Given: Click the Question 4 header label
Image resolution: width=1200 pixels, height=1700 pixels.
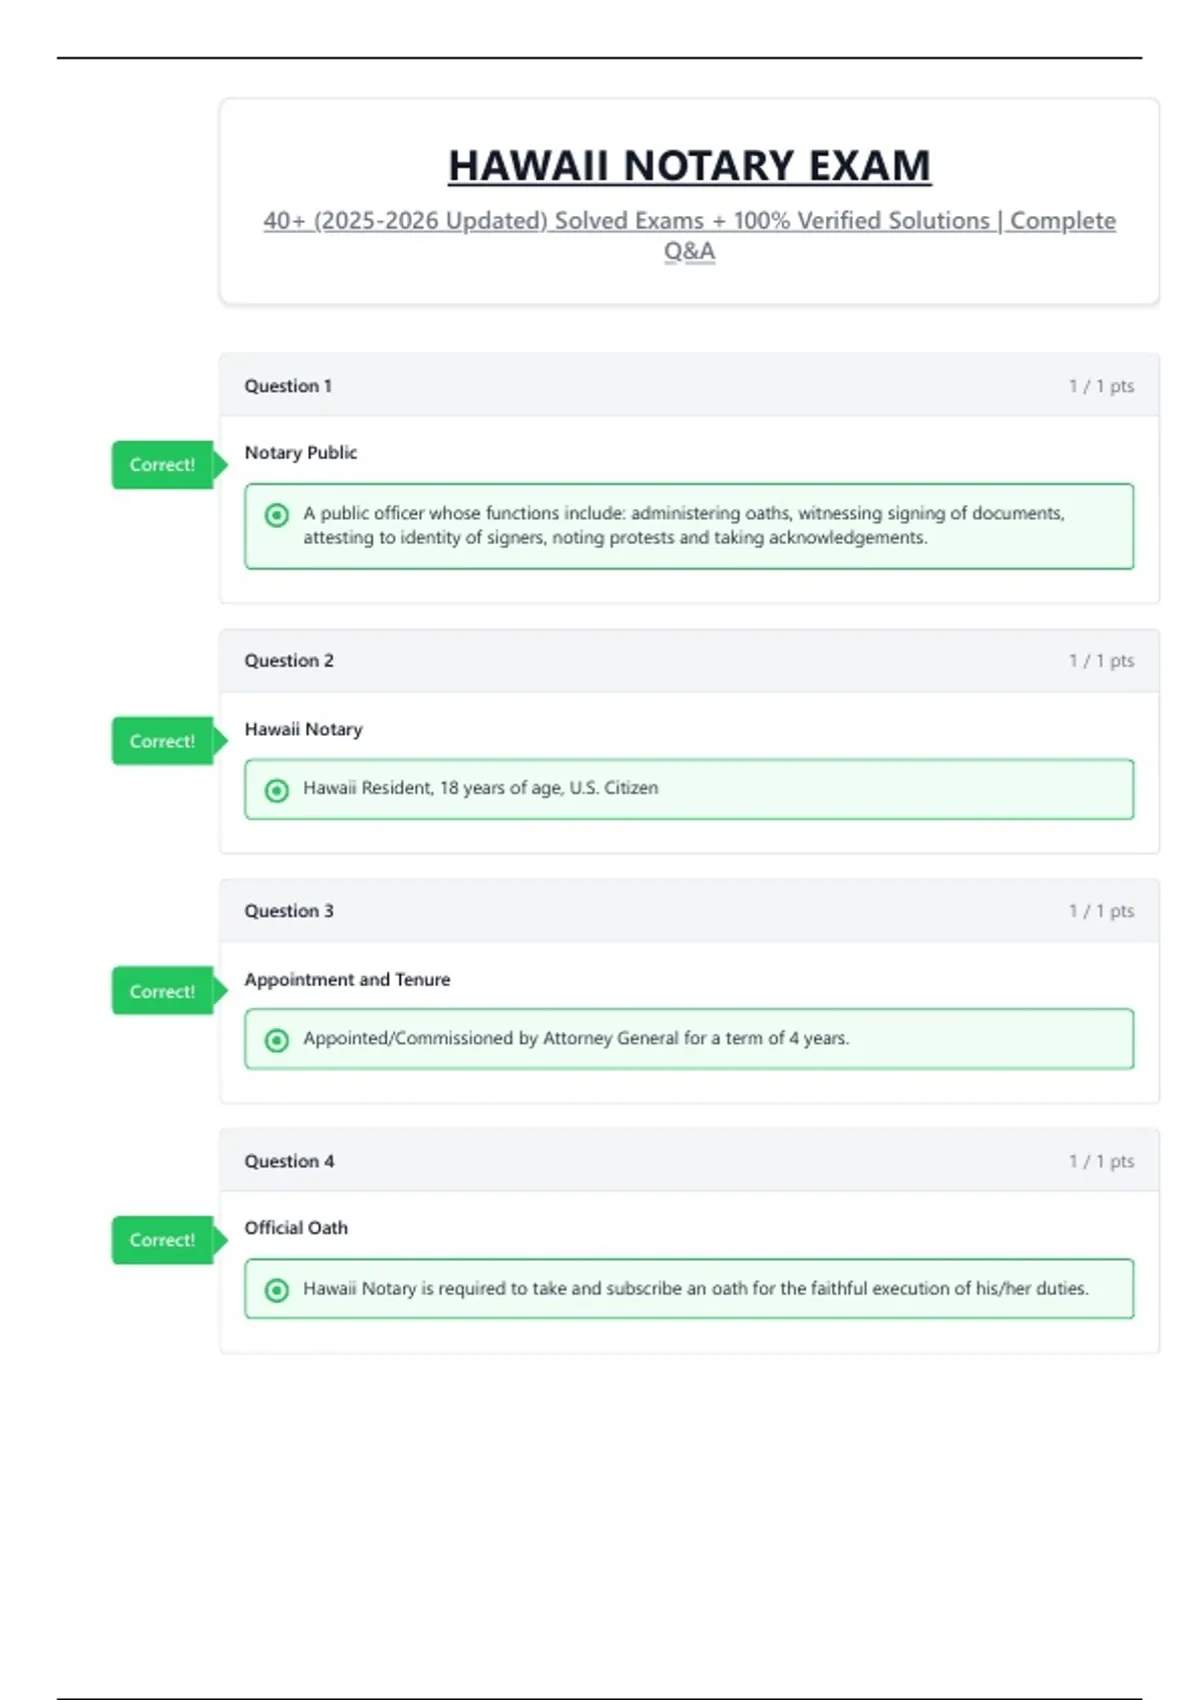Looking at the screenshot, I should (289, 1161).
